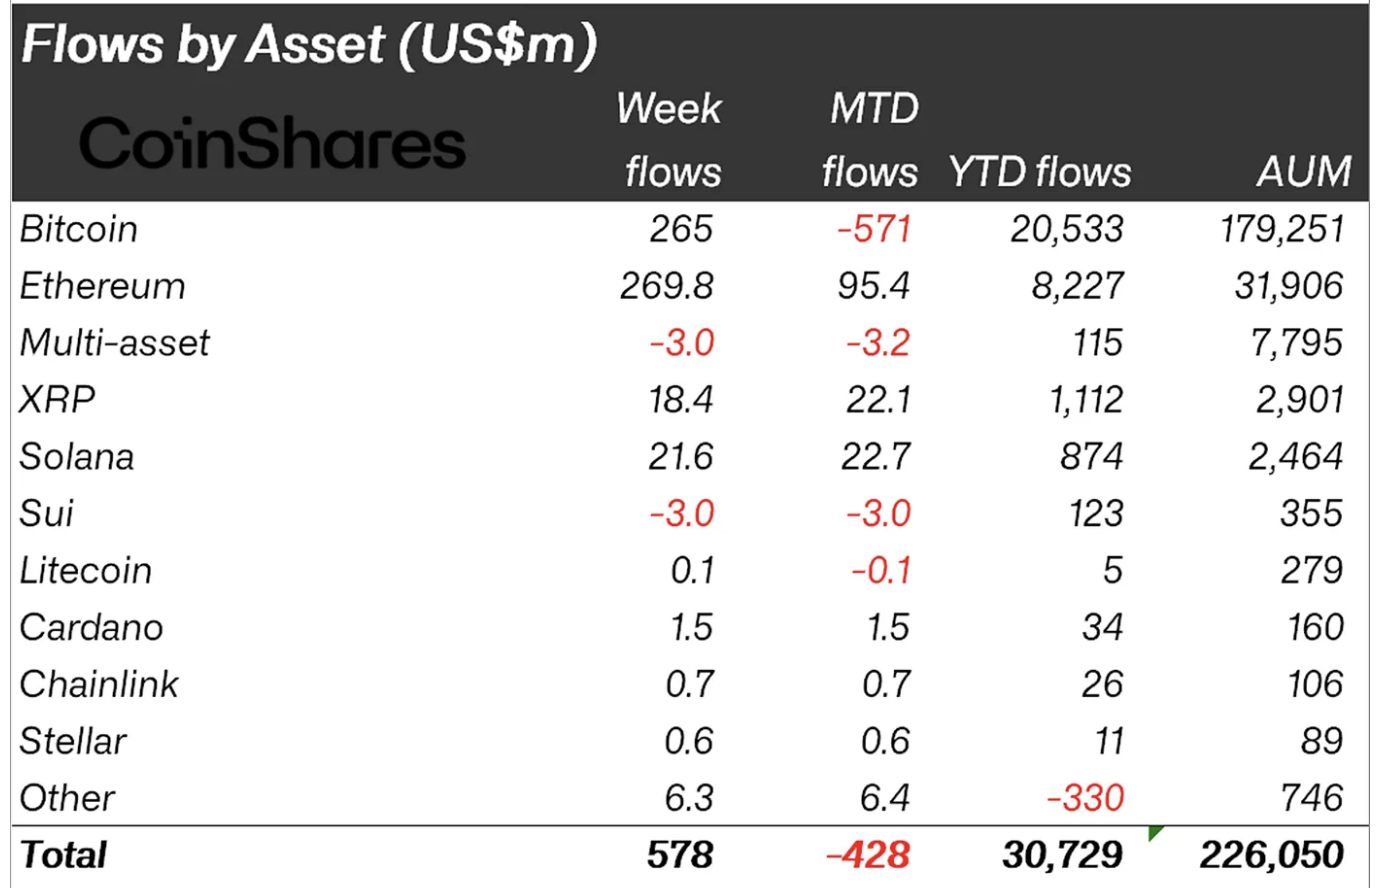Select Ethereum's week flows value 269.8

click(x=667, y=286)
